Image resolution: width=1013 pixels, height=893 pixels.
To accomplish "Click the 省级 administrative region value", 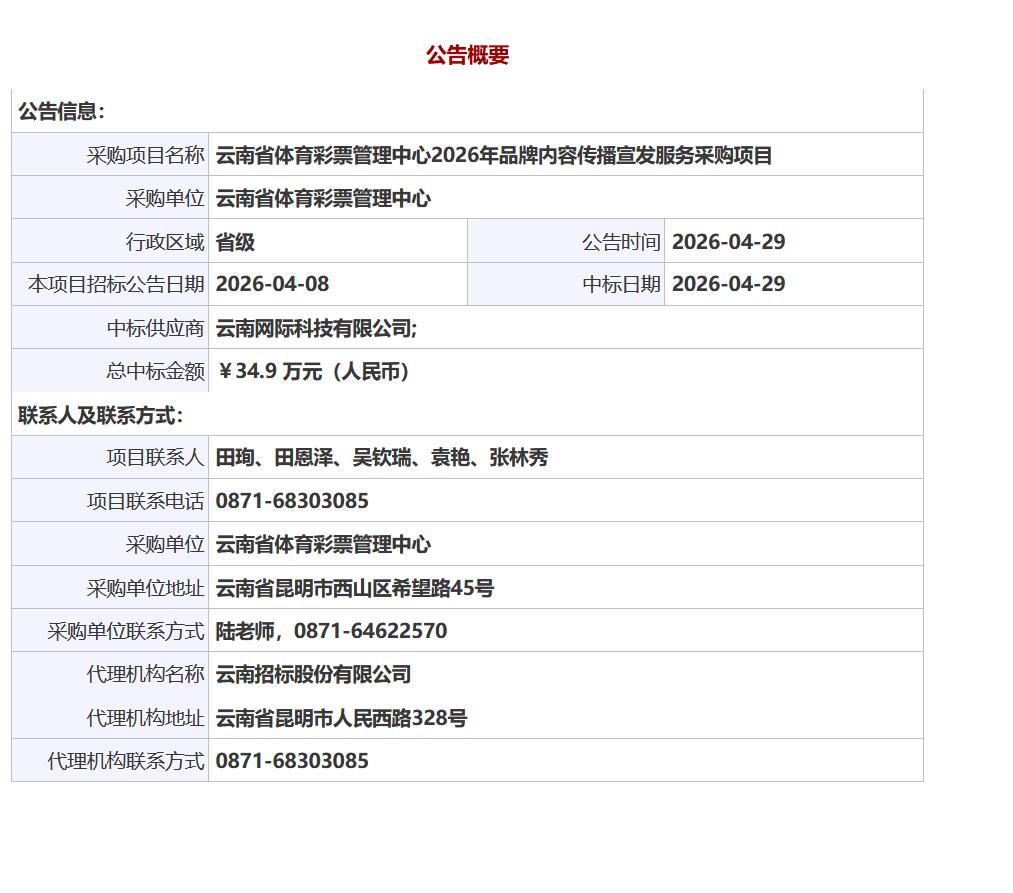I will pos(235,242).
